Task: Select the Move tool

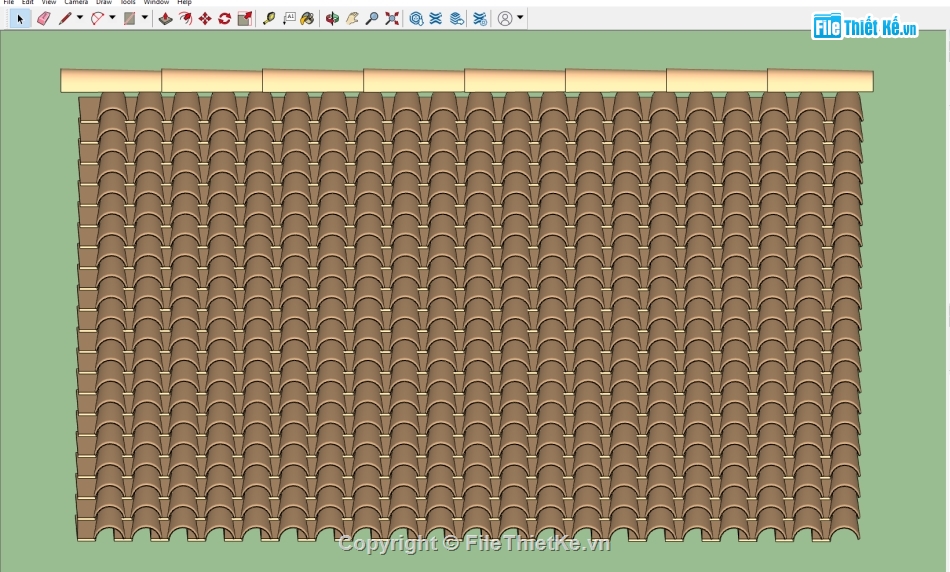Action: [x=205, y=19]
